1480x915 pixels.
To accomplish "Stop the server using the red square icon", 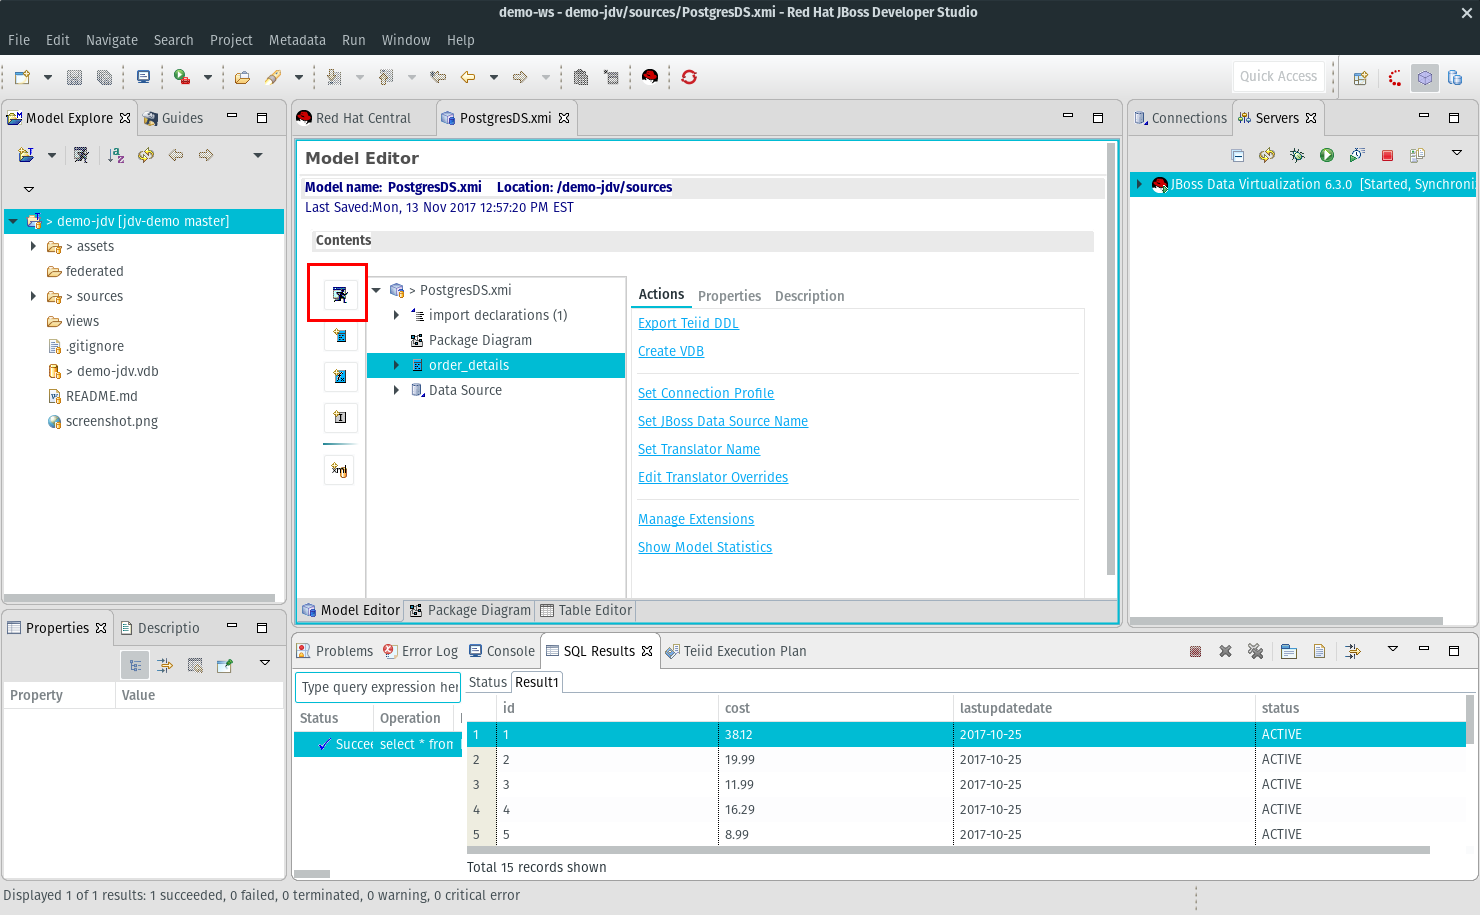I will pos(1387,155).
